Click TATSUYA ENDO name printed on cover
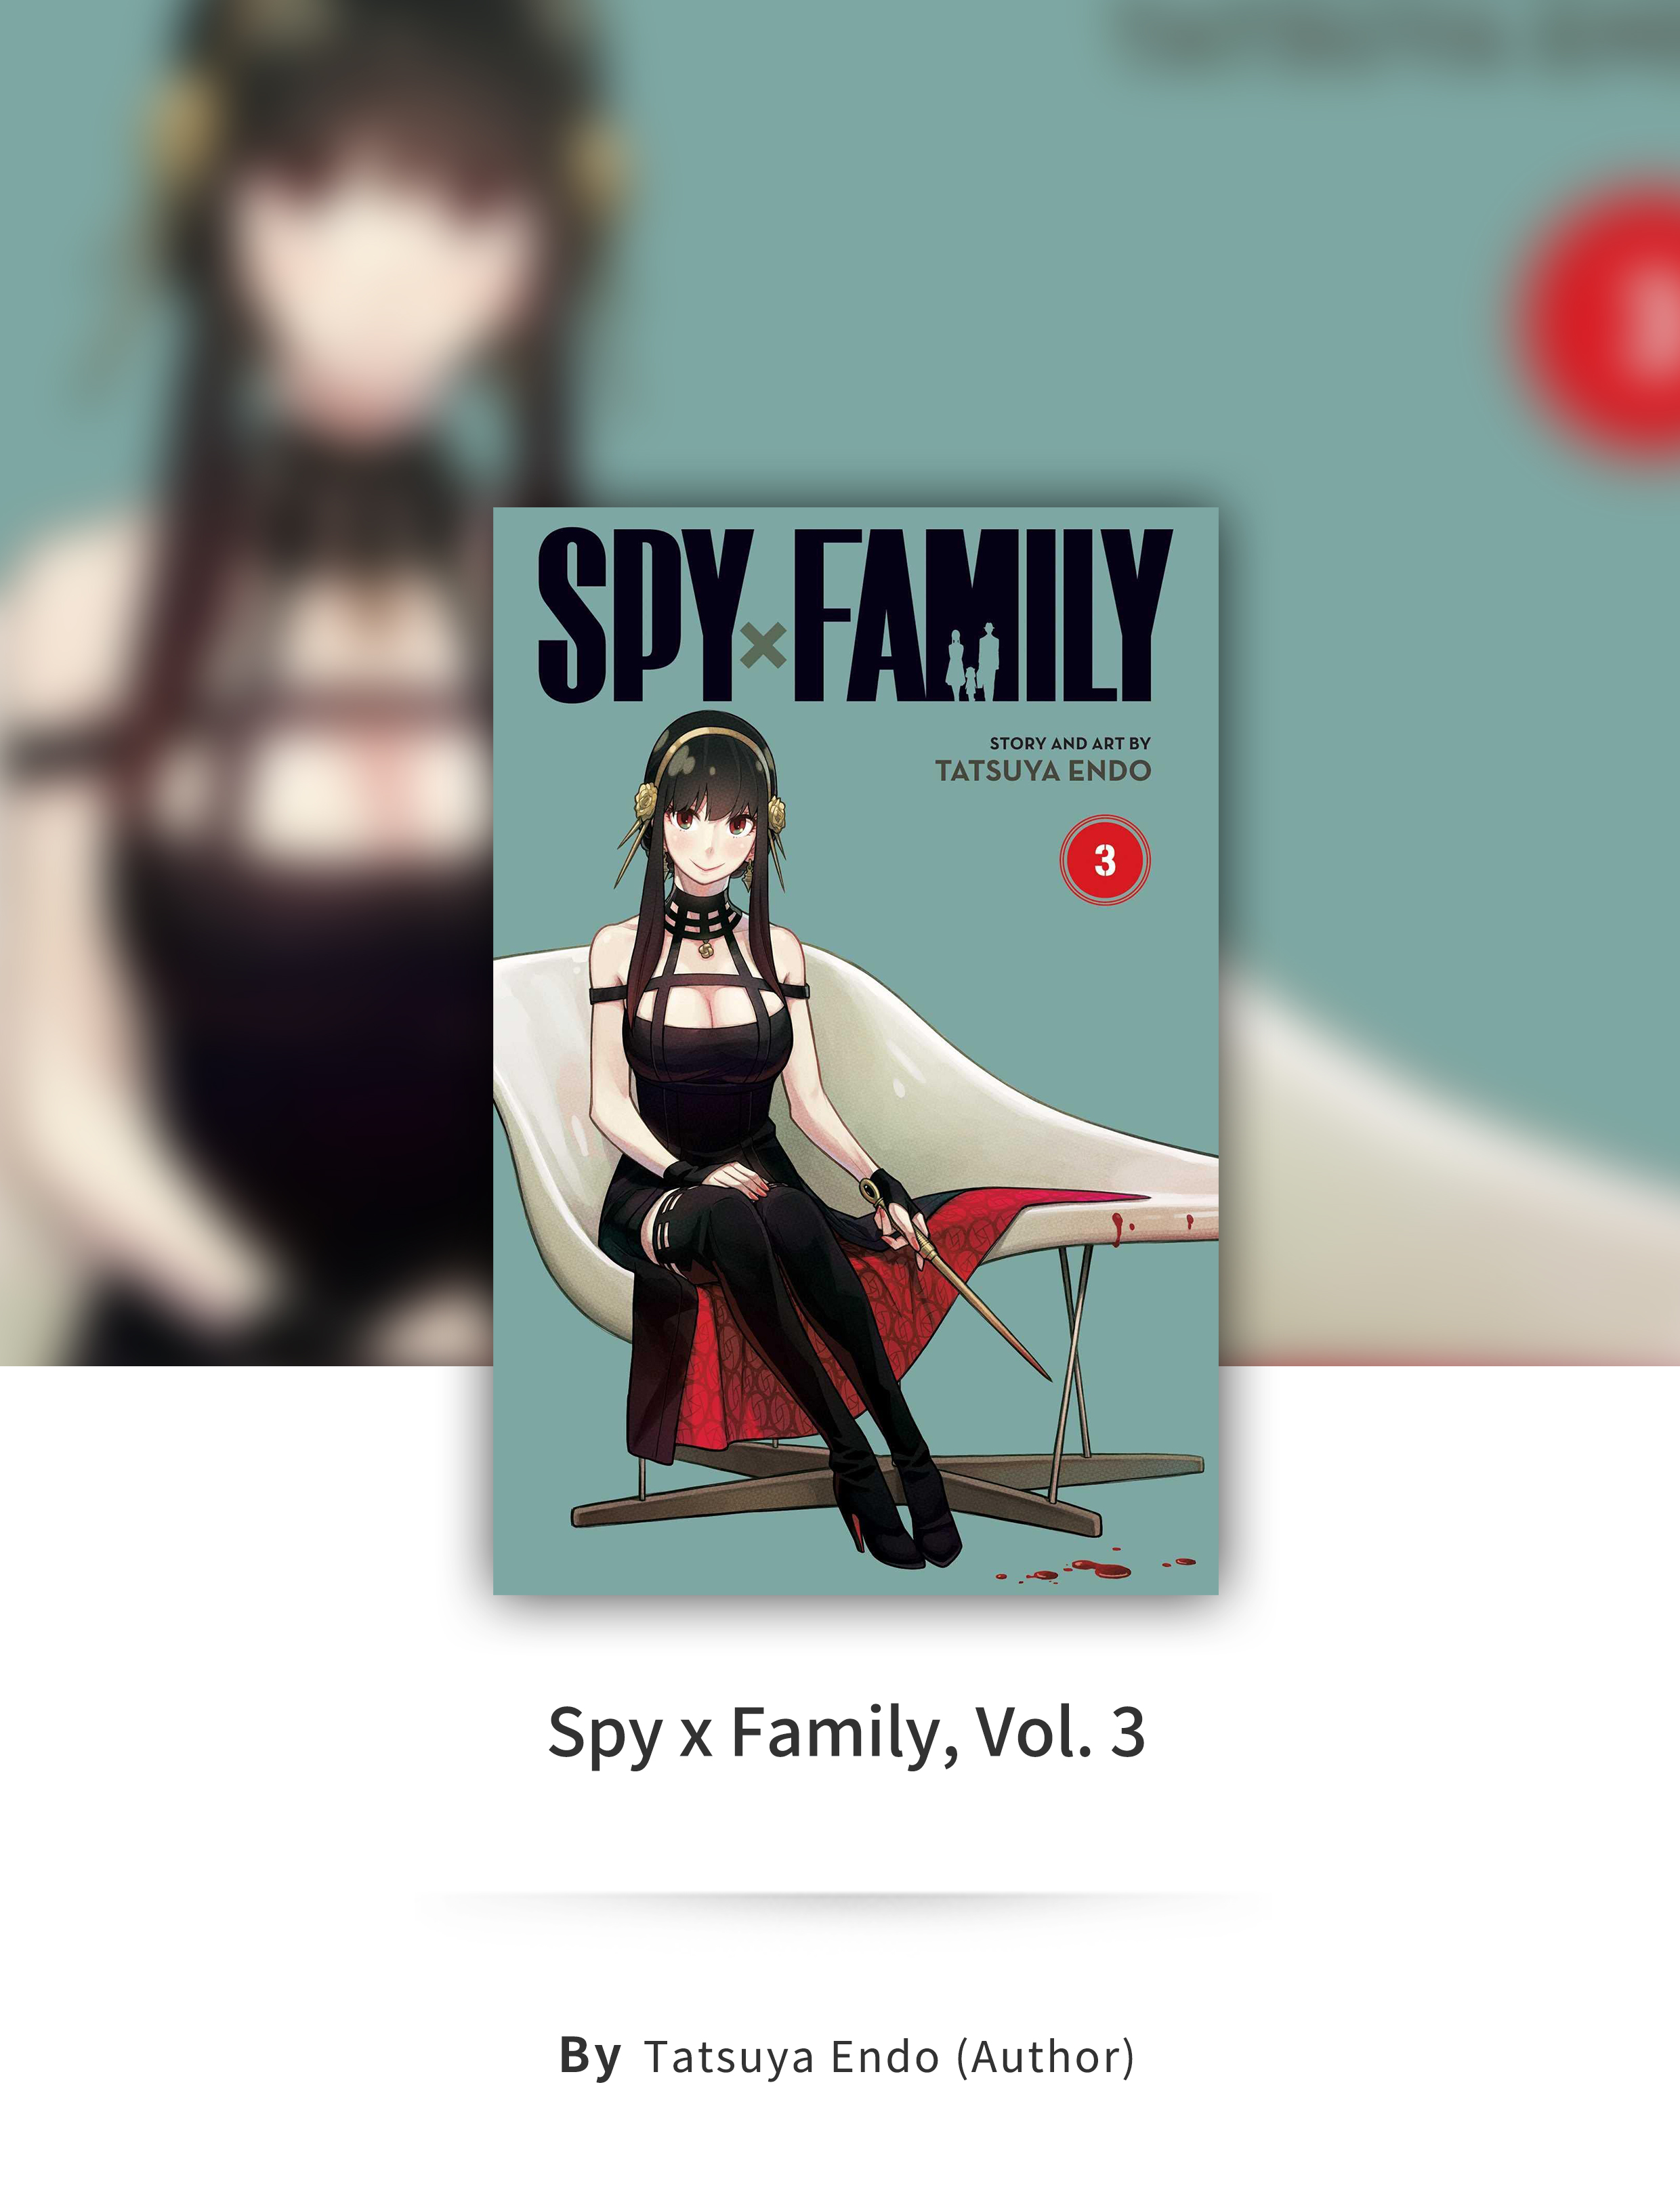Viewport: 1680px width, 2194px height. (1043, 771)
